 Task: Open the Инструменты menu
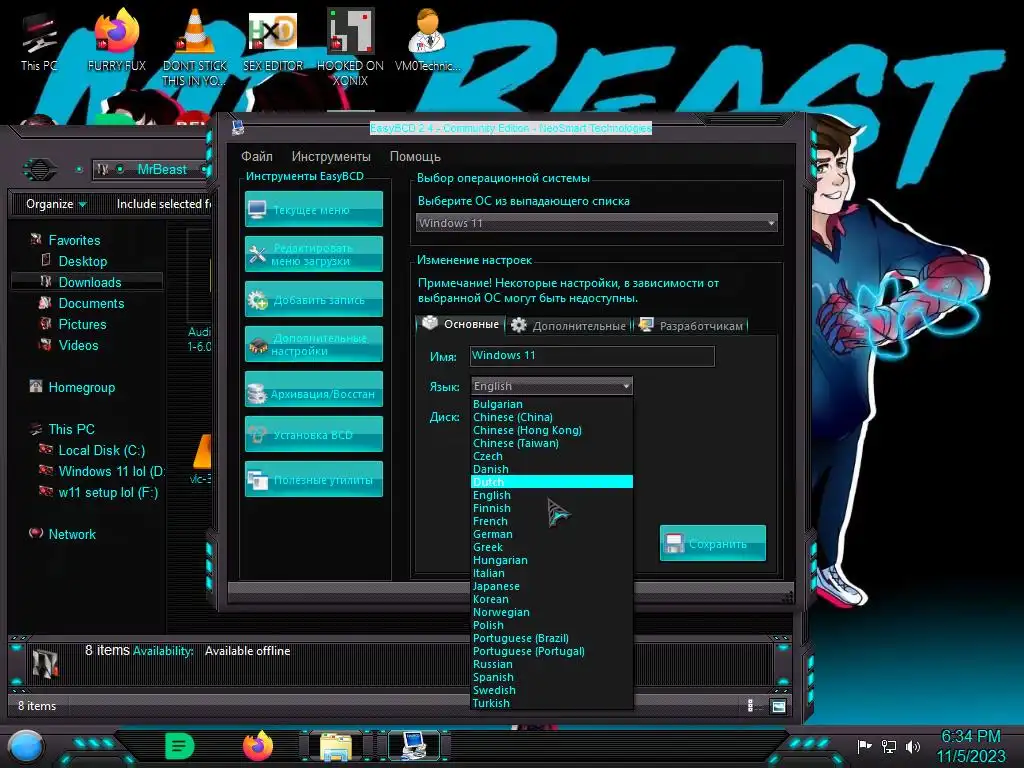331,157
